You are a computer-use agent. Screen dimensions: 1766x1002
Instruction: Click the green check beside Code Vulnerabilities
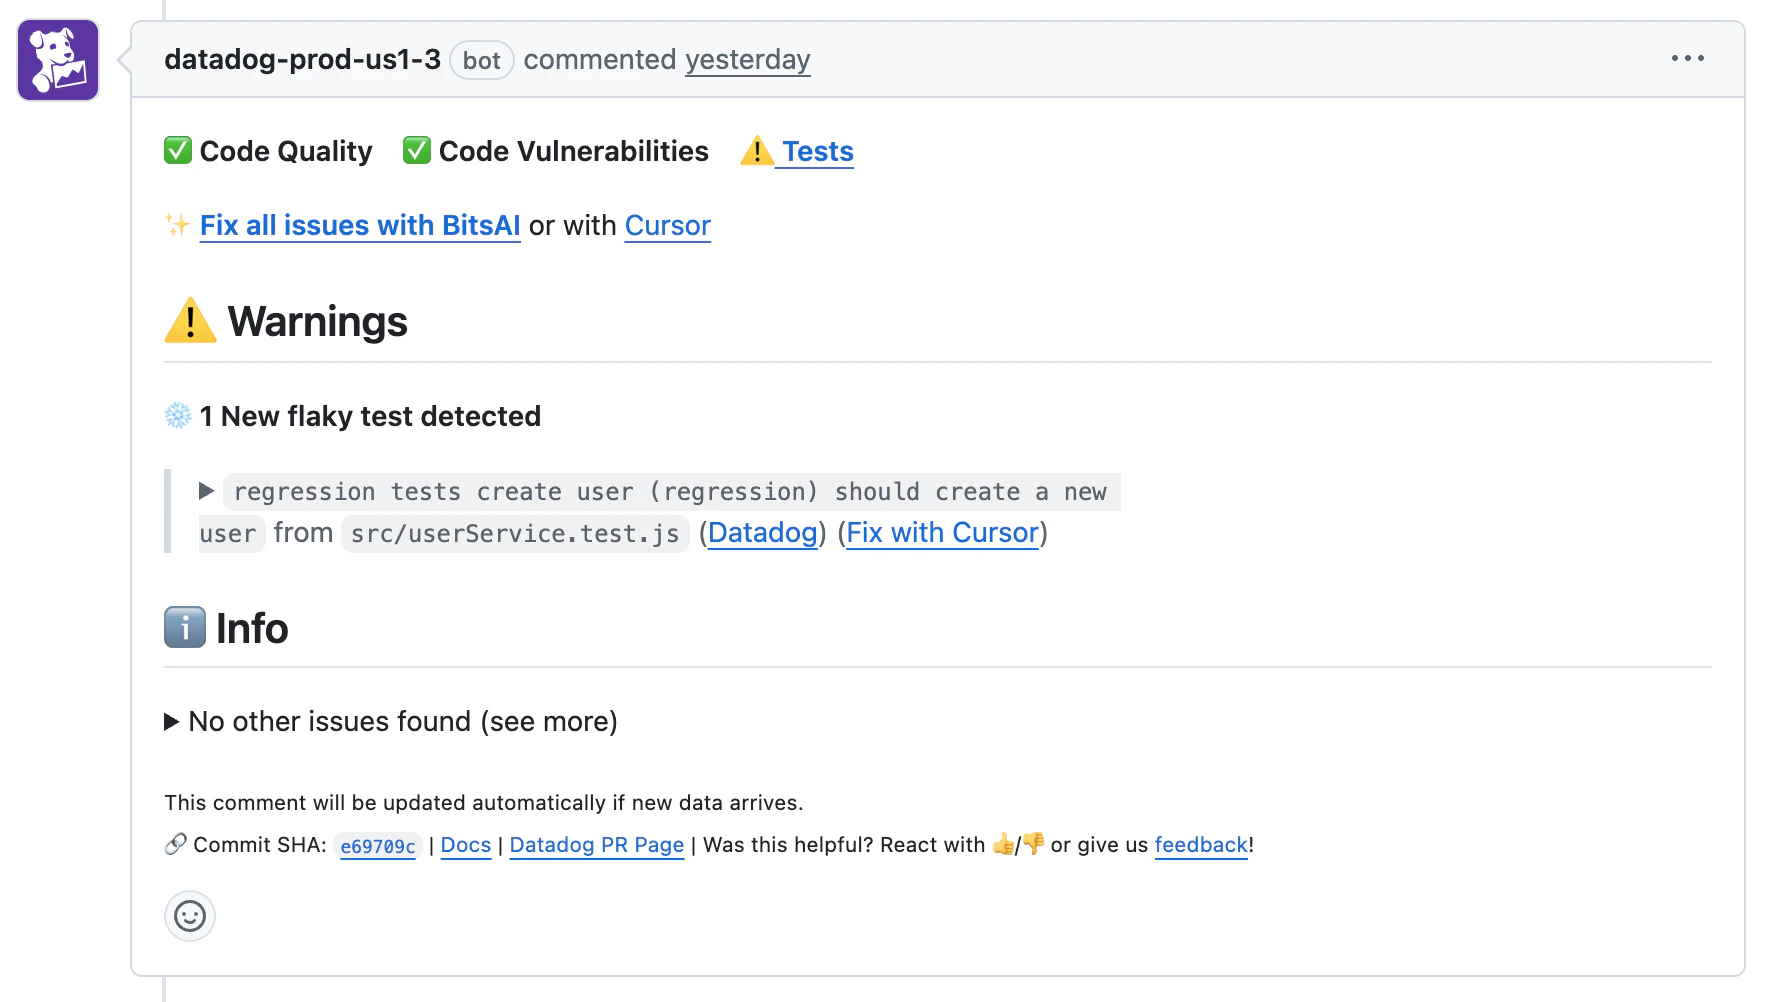(417, 151)
